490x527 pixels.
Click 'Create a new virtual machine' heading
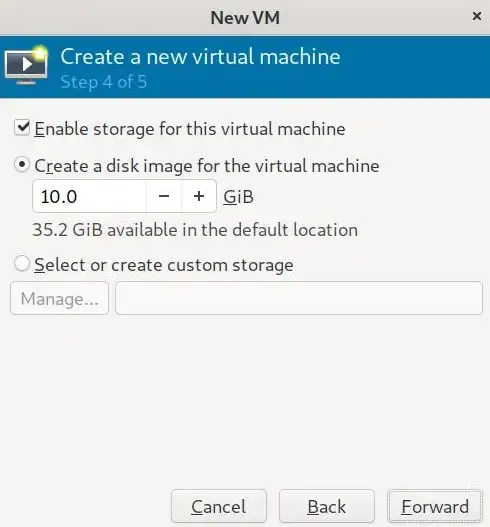200,56
